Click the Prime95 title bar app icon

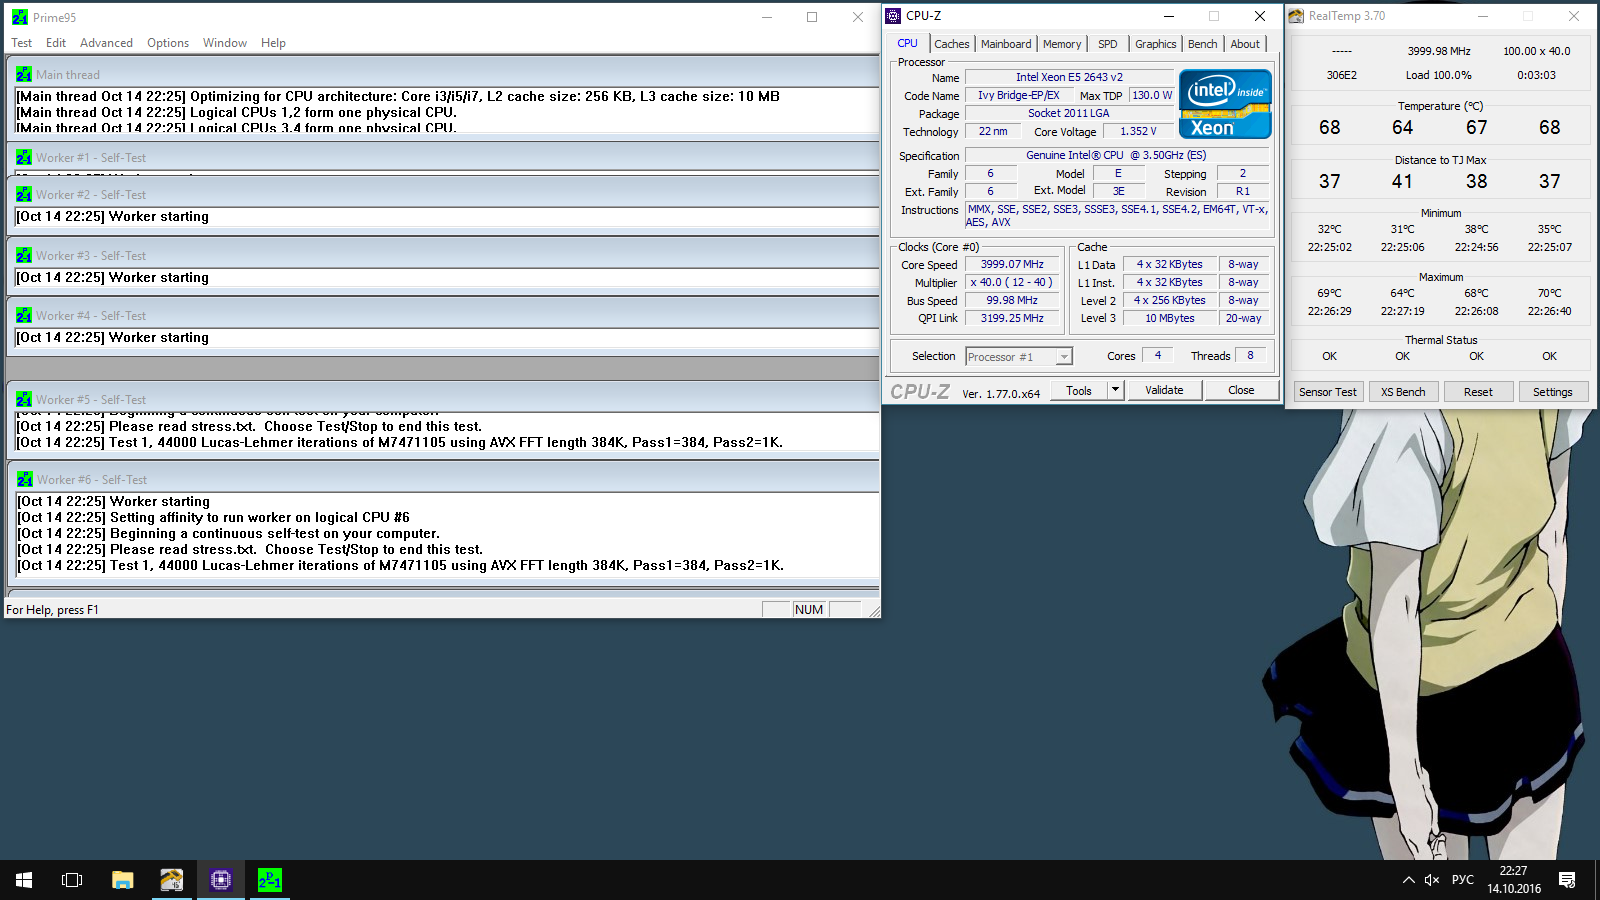(20, 17)
